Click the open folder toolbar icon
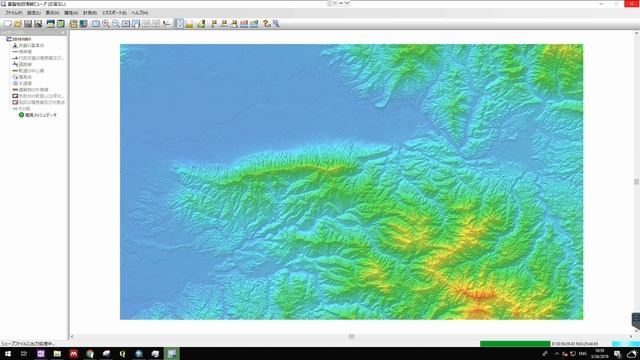The height and width of the screenshot is (360, 640). coord(18,24)
